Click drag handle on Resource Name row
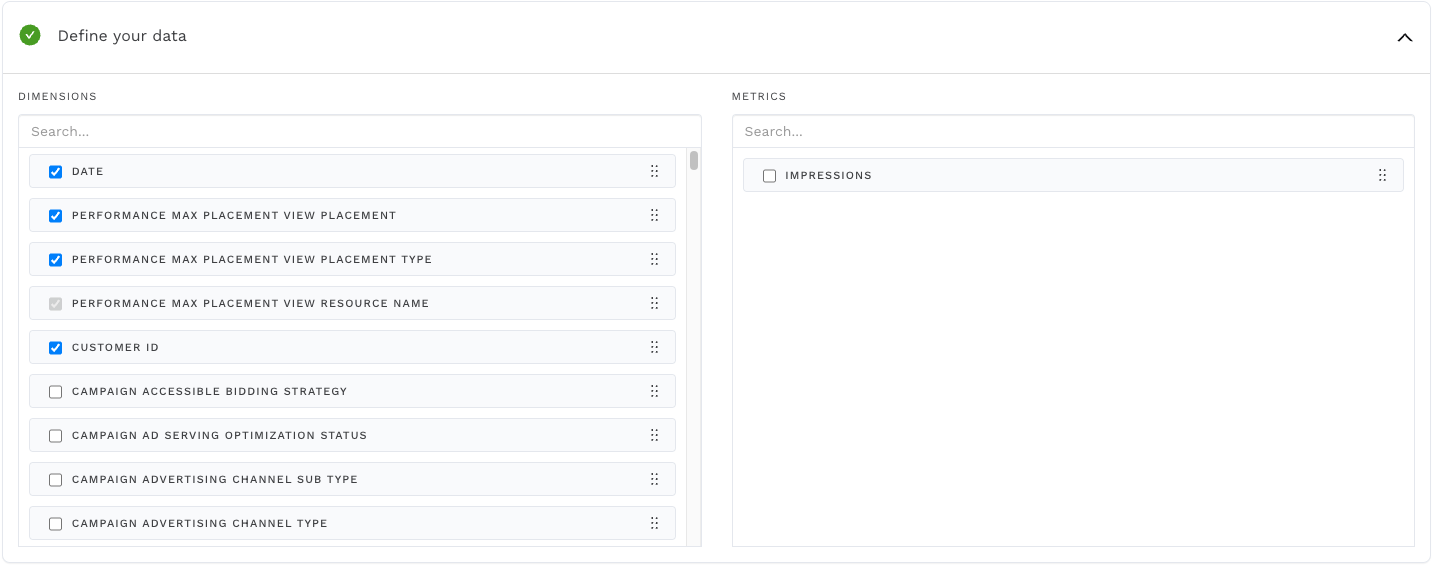 point(654,303)
